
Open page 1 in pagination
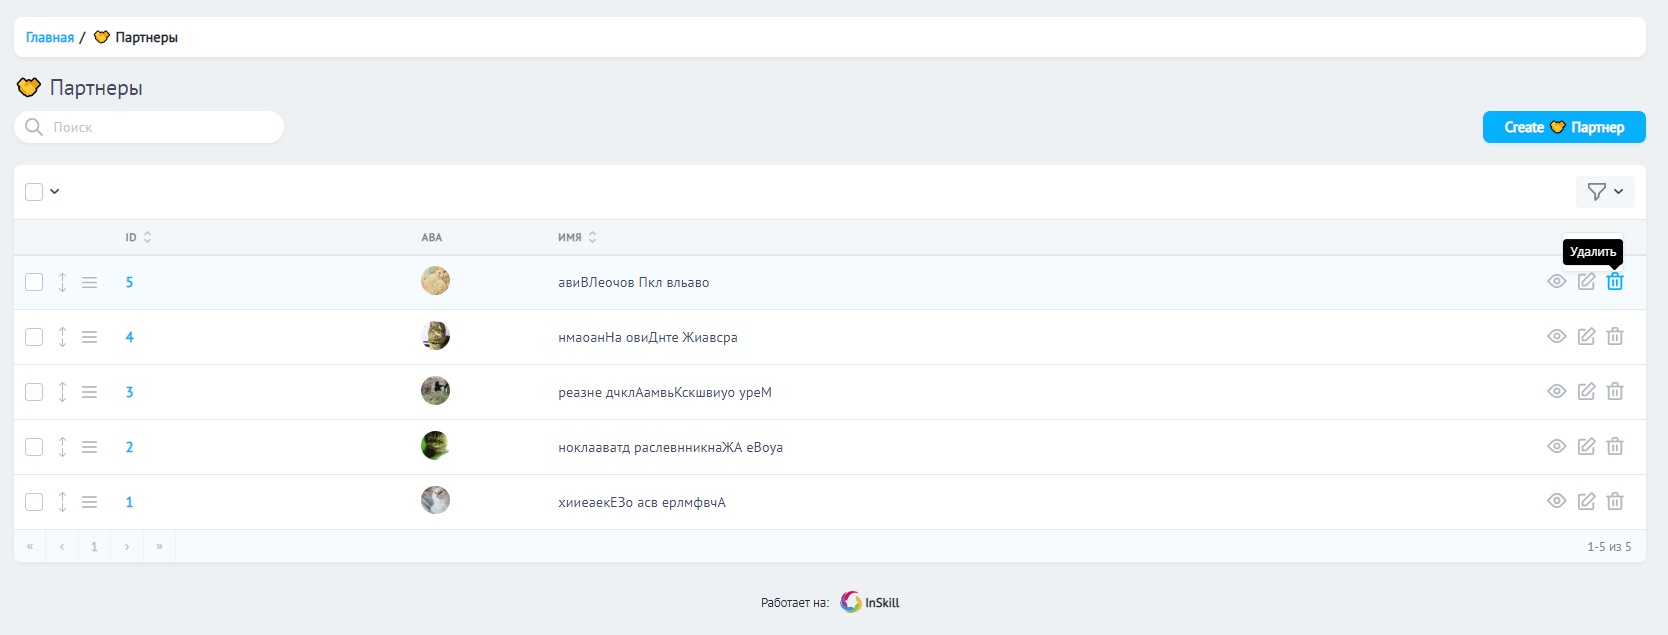[94, 547]
